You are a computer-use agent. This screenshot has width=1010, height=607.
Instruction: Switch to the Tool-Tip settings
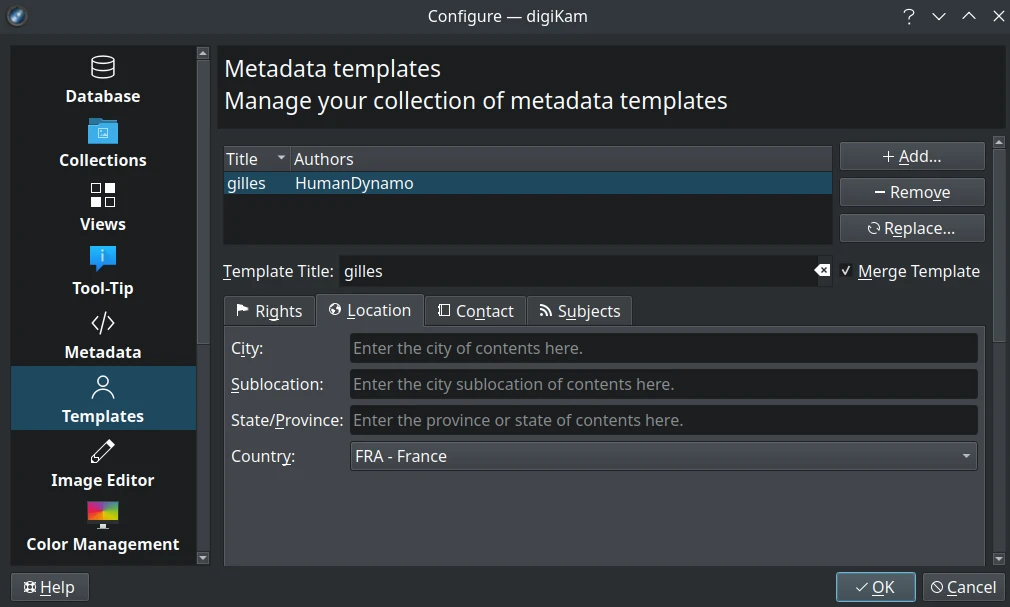point(102,270)
